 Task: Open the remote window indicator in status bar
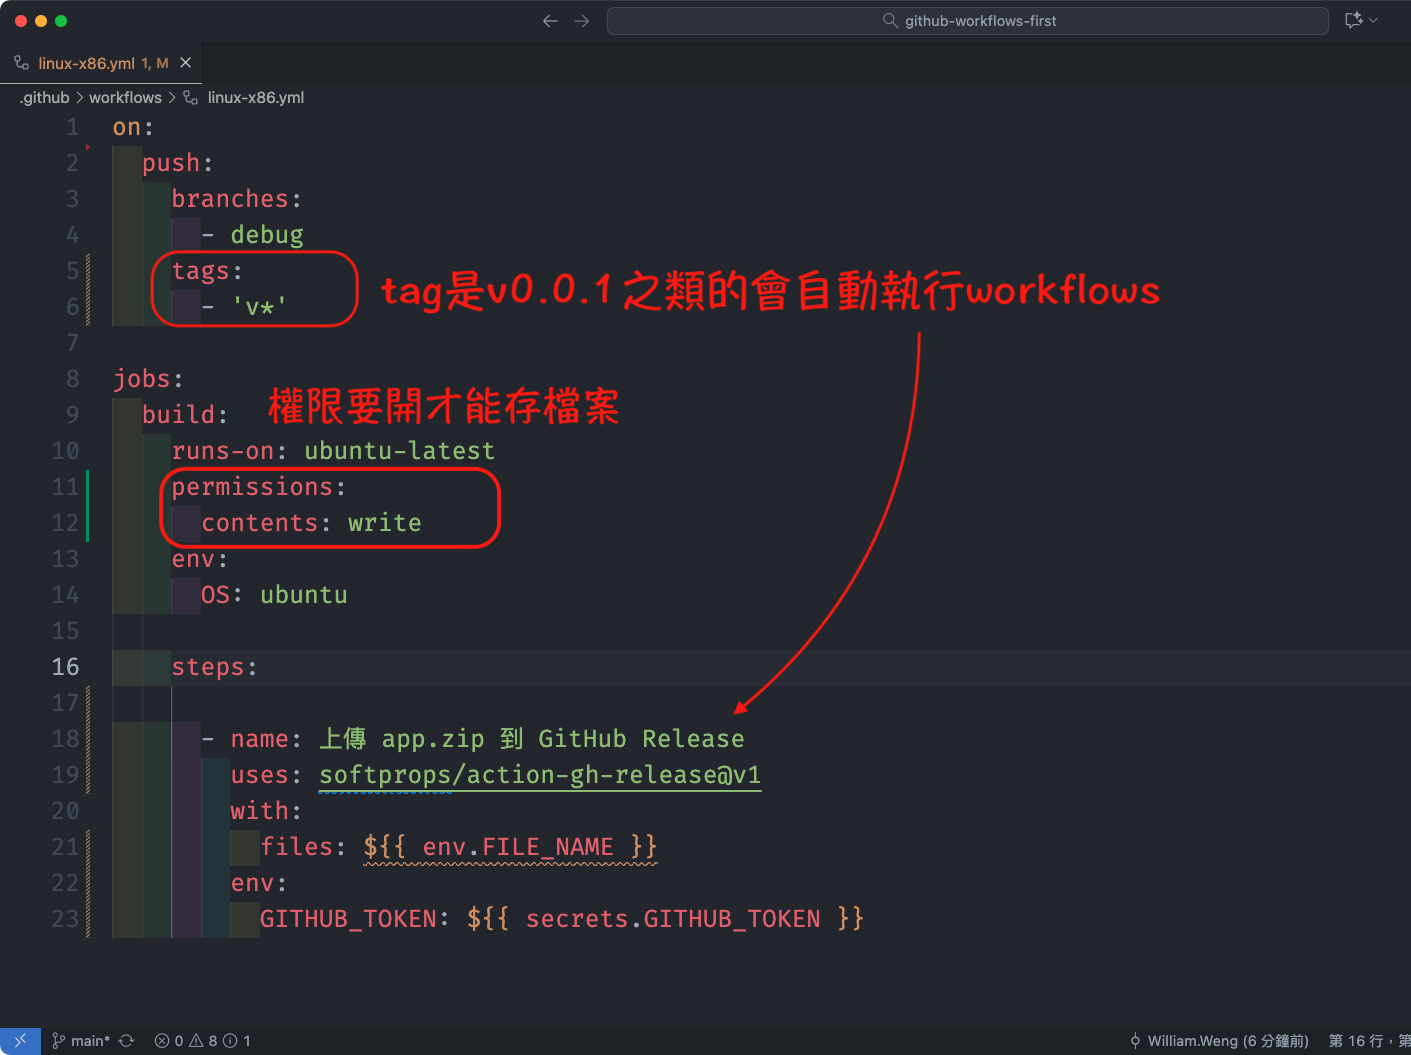(x=20, y=1041)
